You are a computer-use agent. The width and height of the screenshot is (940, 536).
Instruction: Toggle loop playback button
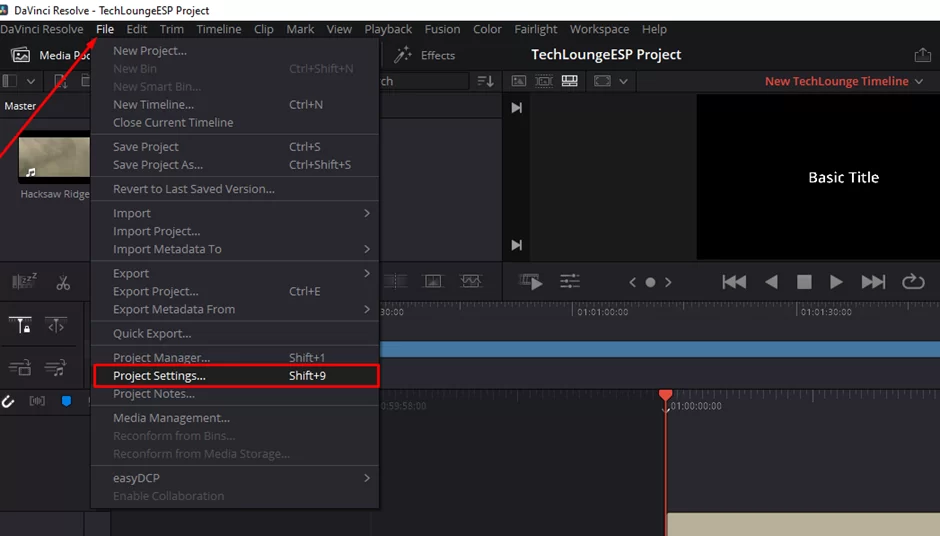tap(913, 282)
